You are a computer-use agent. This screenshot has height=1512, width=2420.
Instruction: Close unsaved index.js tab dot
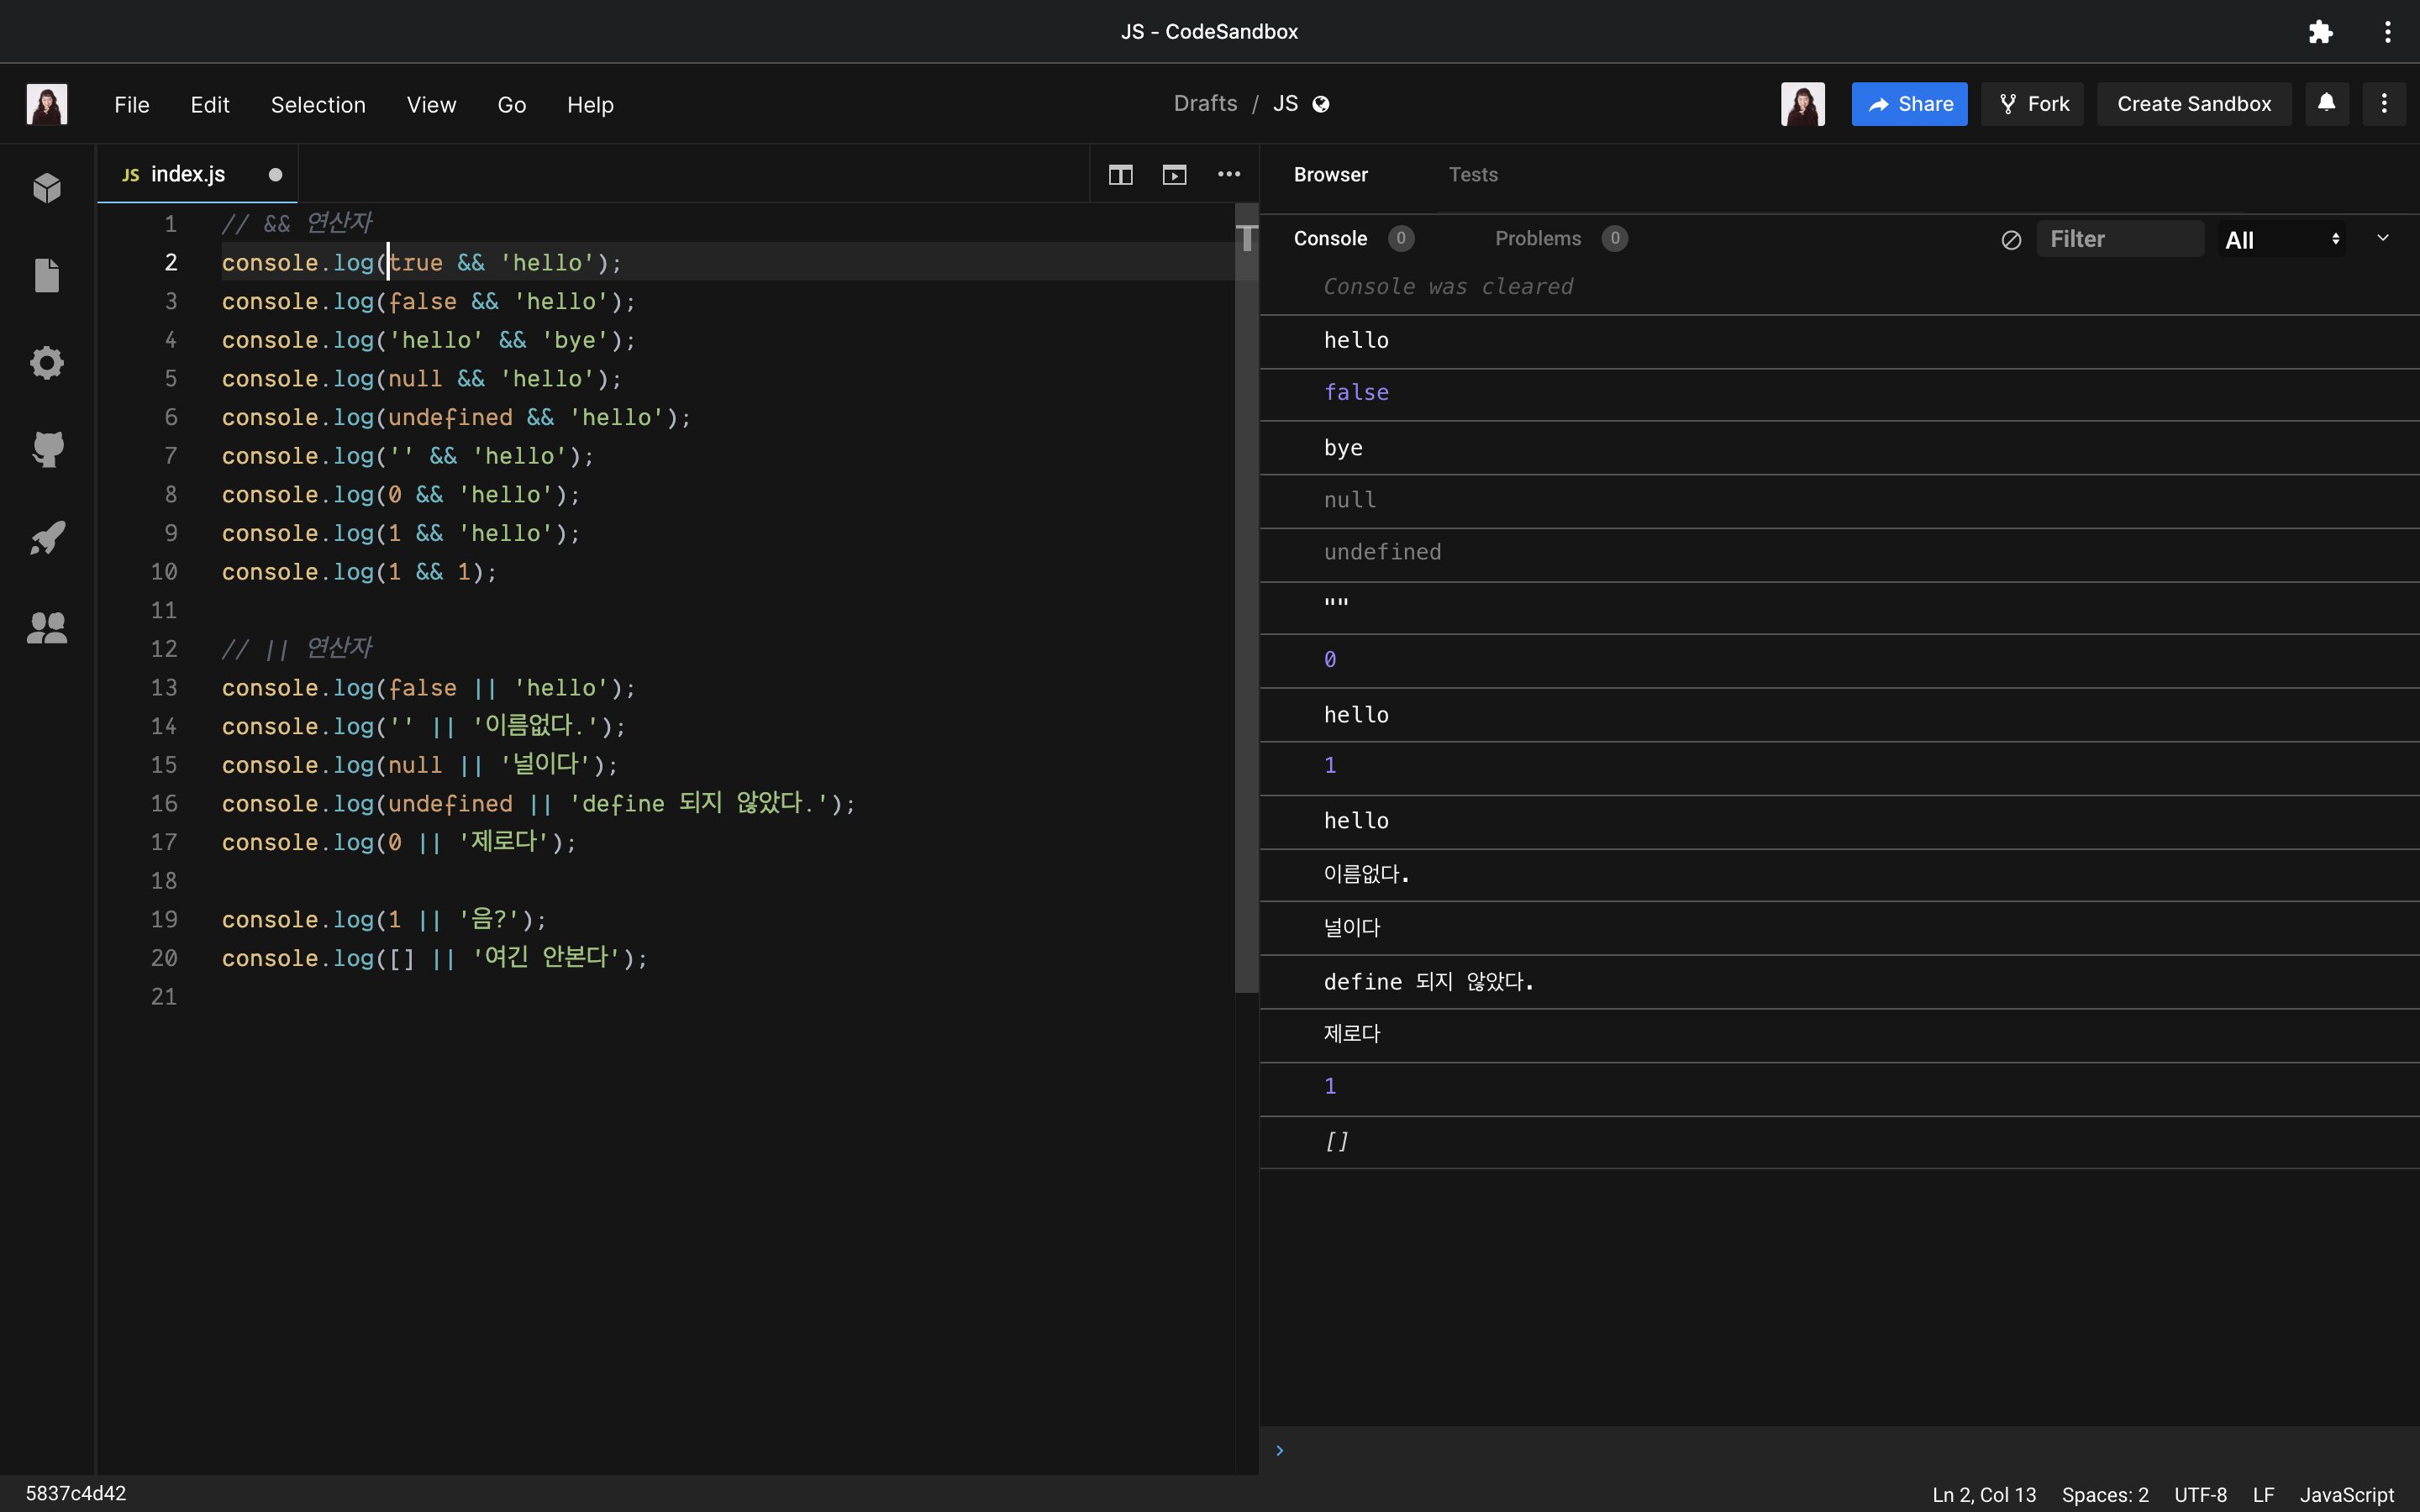(x=275, y=175)
